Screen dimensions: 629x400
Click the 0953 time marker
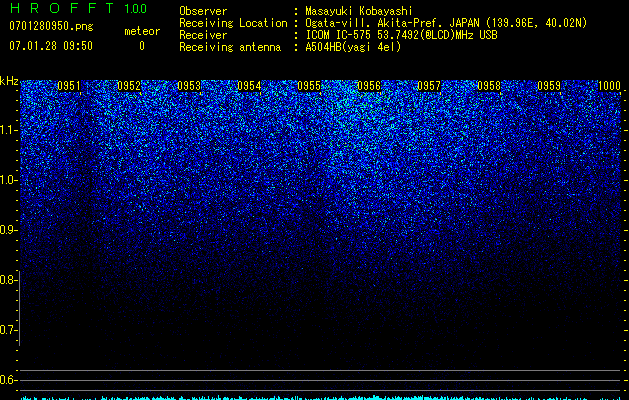[x=189, y=86]
